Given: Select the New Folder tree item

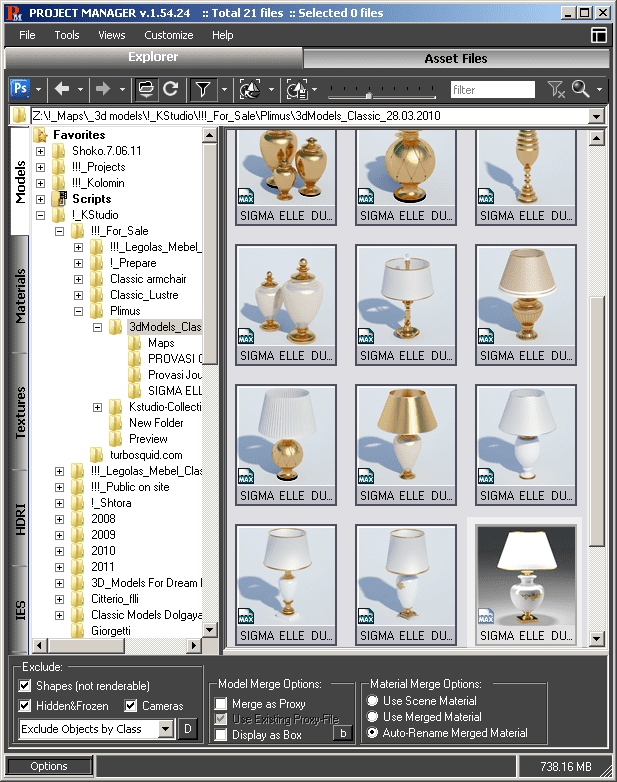Looking at the screenshot, I should click(156, 423).
